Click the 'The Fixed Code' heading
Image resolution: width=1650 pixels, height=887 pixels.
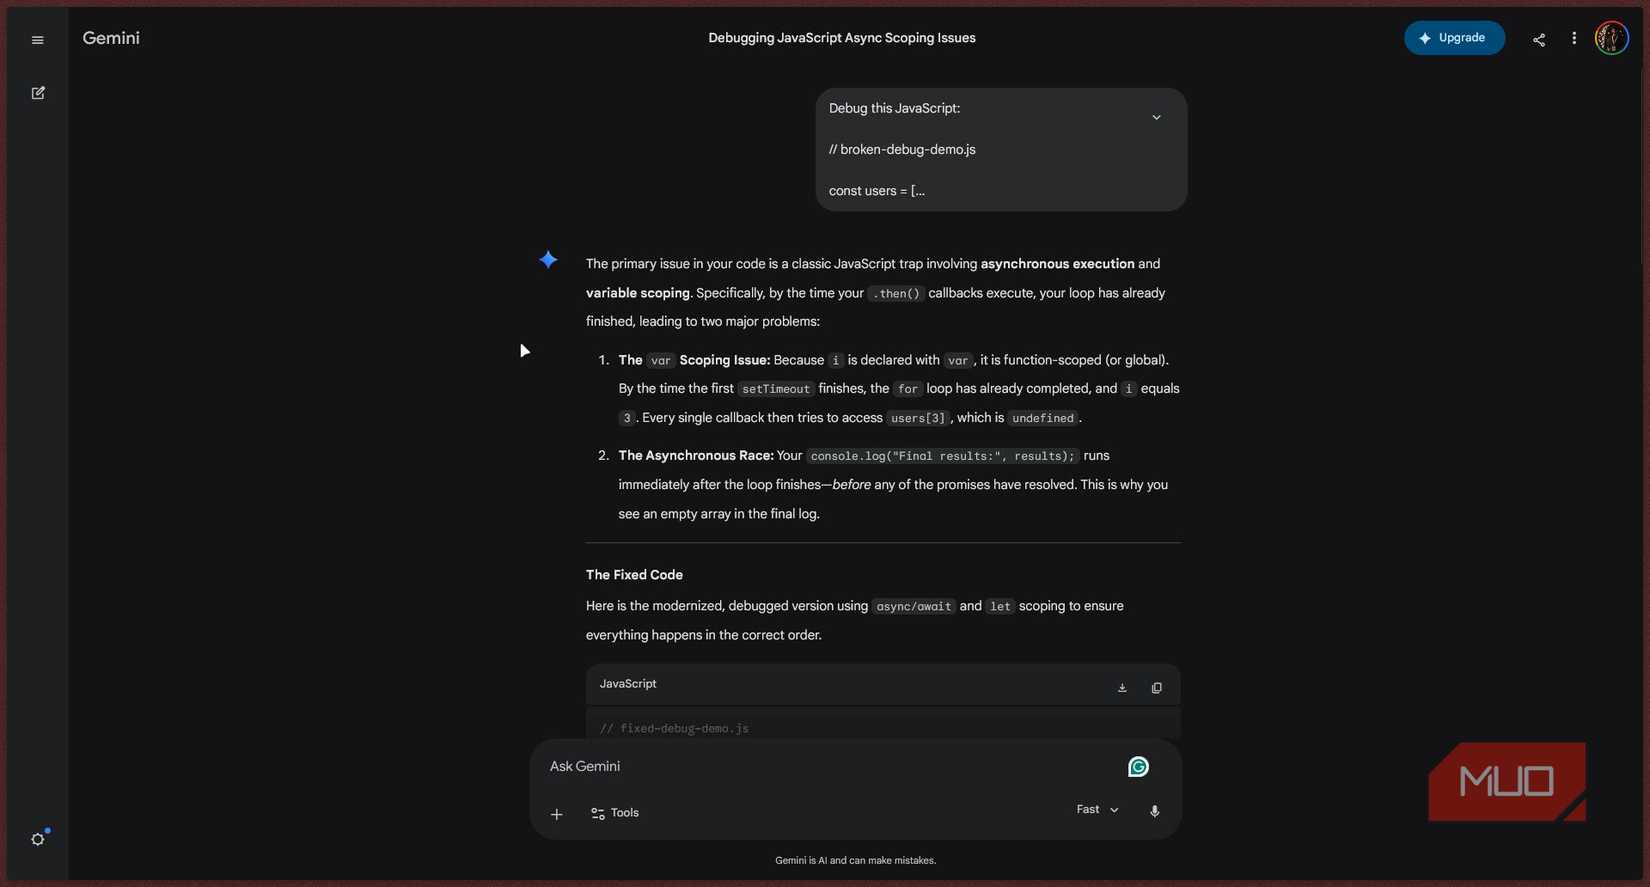[634, 575]
